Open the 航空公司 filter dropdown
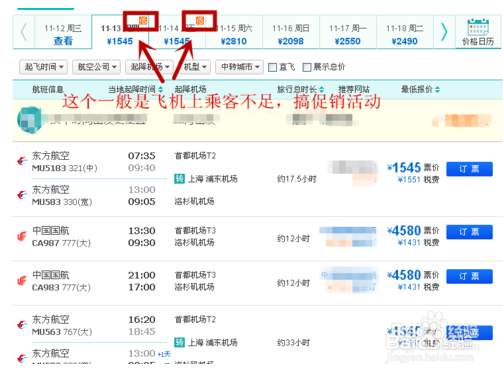The width and height of the screenshot is (503, 375). click(96, 67)
